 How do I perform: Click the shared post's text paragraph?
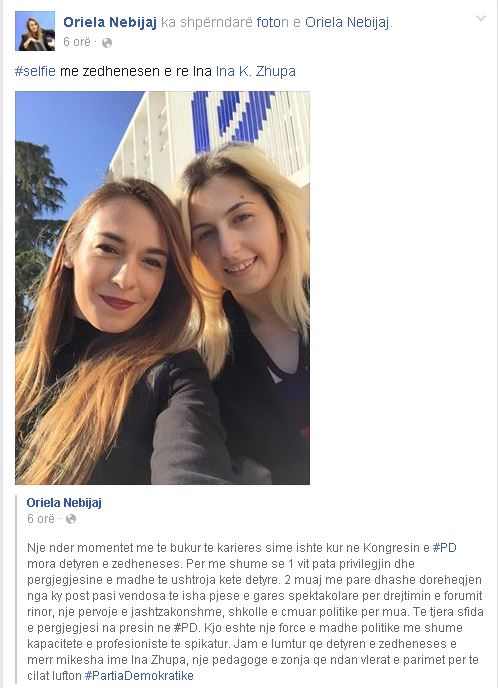click(x=255, y=612)
